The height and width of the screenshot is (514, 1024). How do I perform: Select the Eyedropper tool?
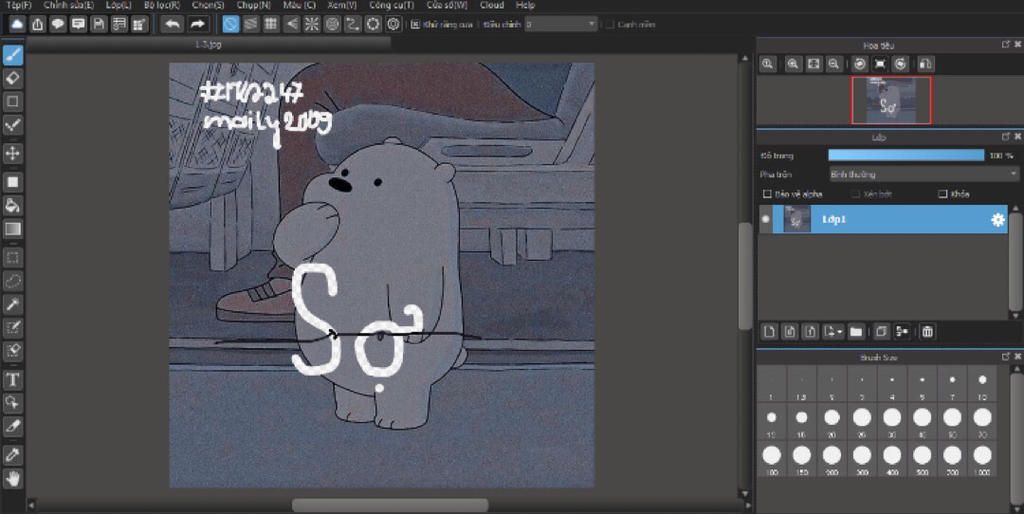point(13,454)
